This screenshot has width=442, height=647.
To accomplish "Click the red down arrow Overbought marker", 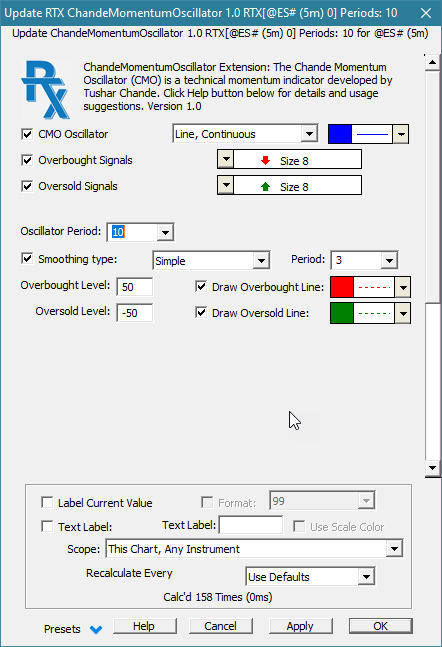I will 265,161.
